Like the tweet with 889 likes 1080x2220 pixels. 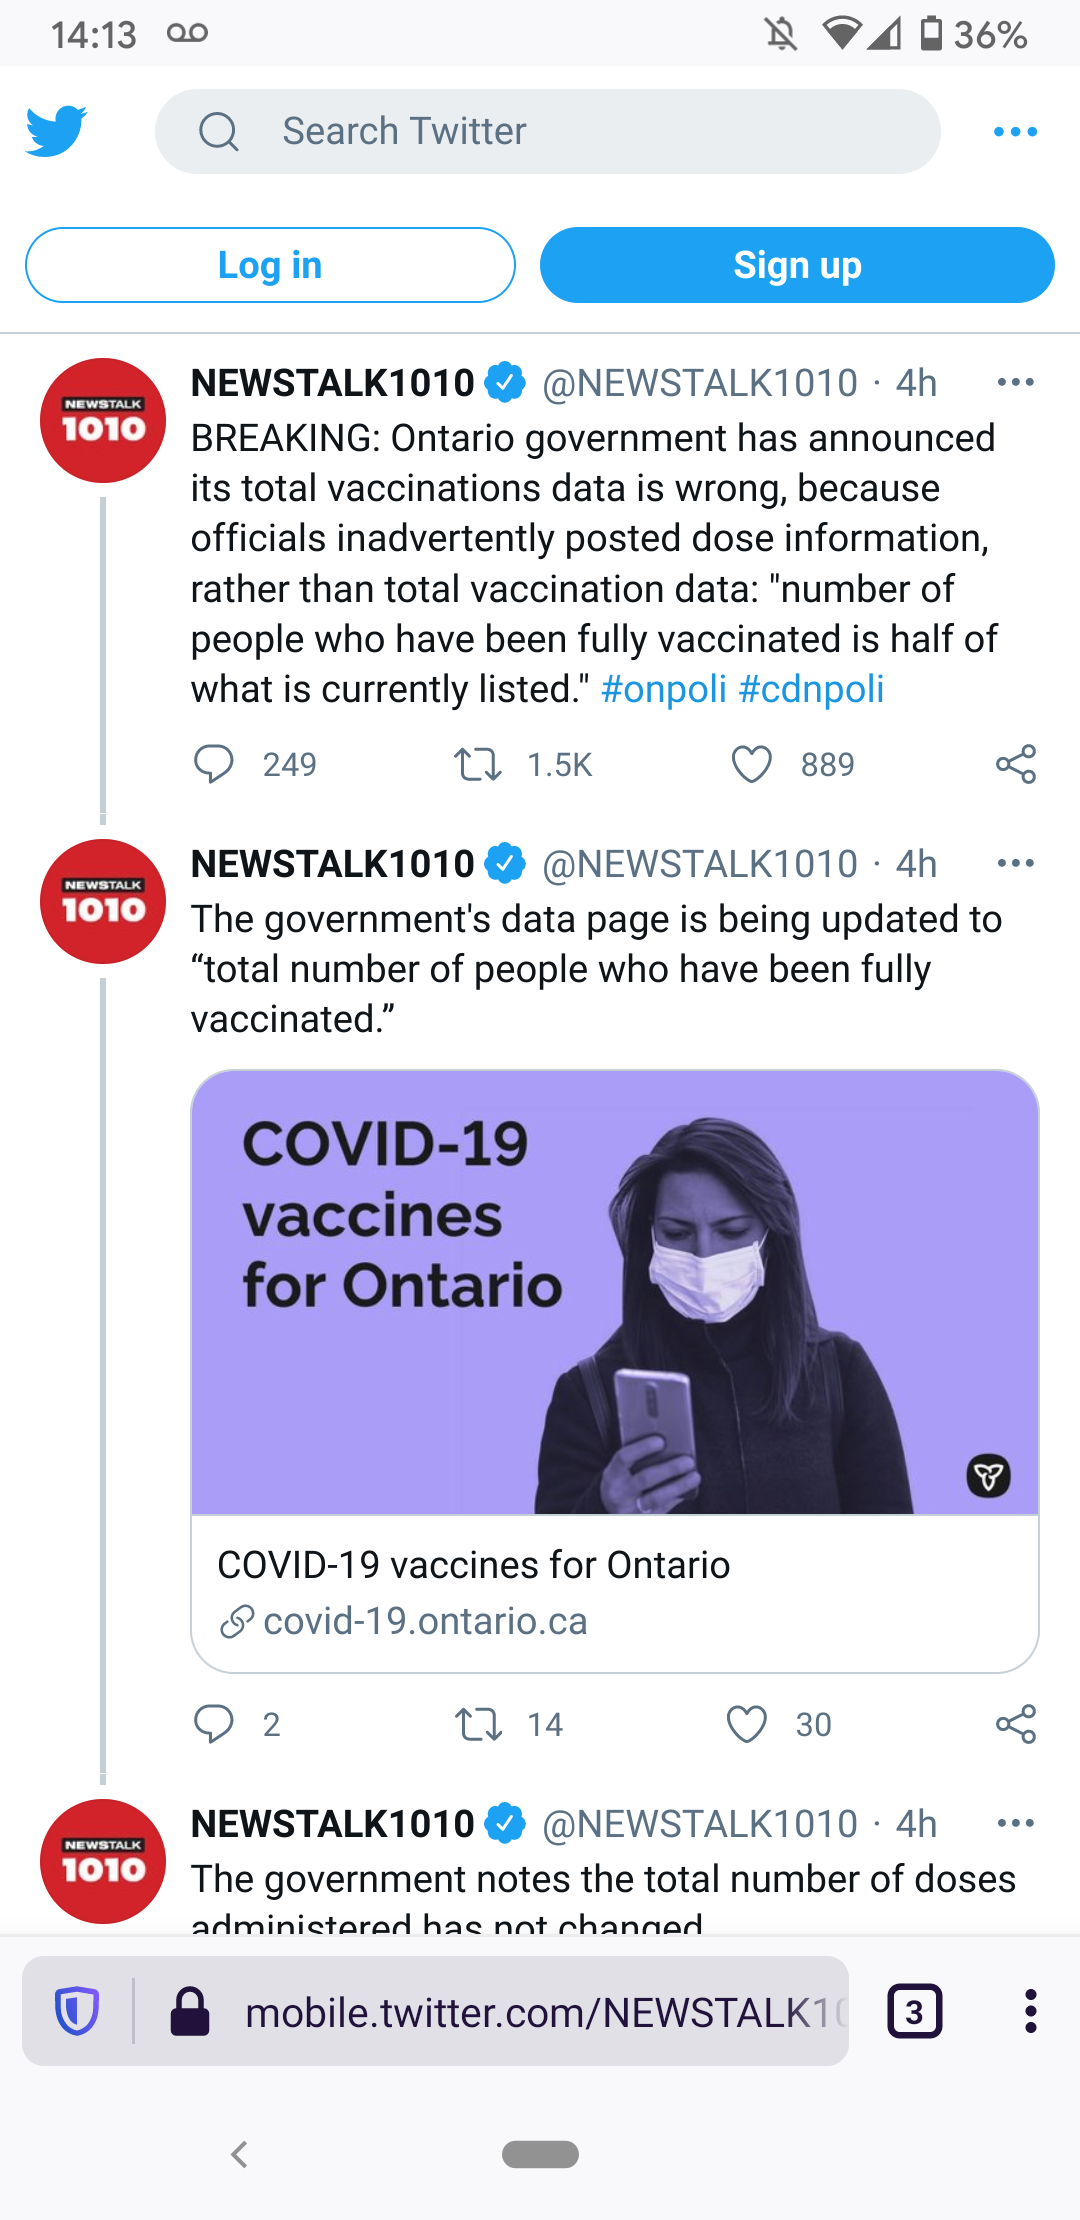pyautogui.click(x=751, y=765)
